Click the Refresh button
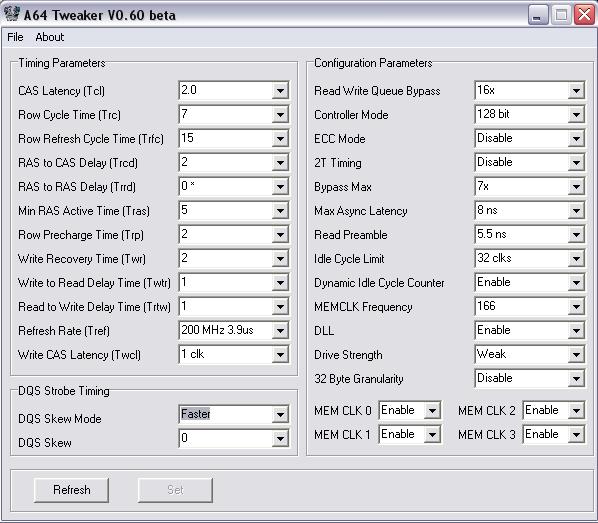Screen dimensions: 598x523 pos(71,490)
